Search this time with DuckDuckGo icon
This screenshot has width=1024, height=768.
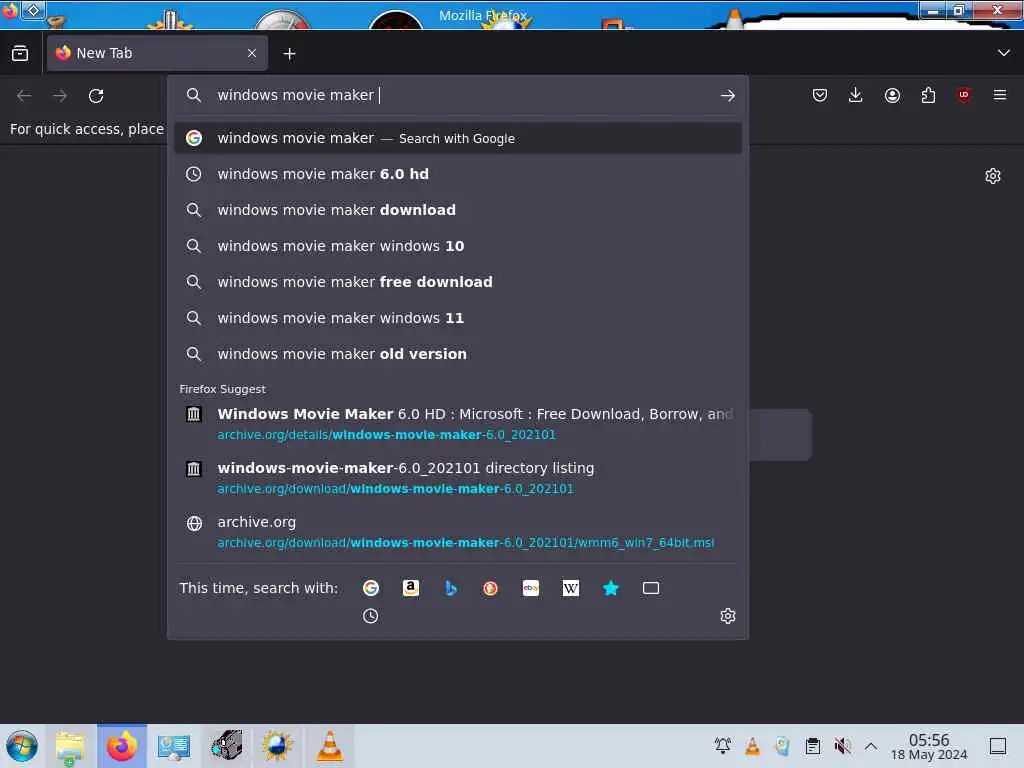[490, 588]
